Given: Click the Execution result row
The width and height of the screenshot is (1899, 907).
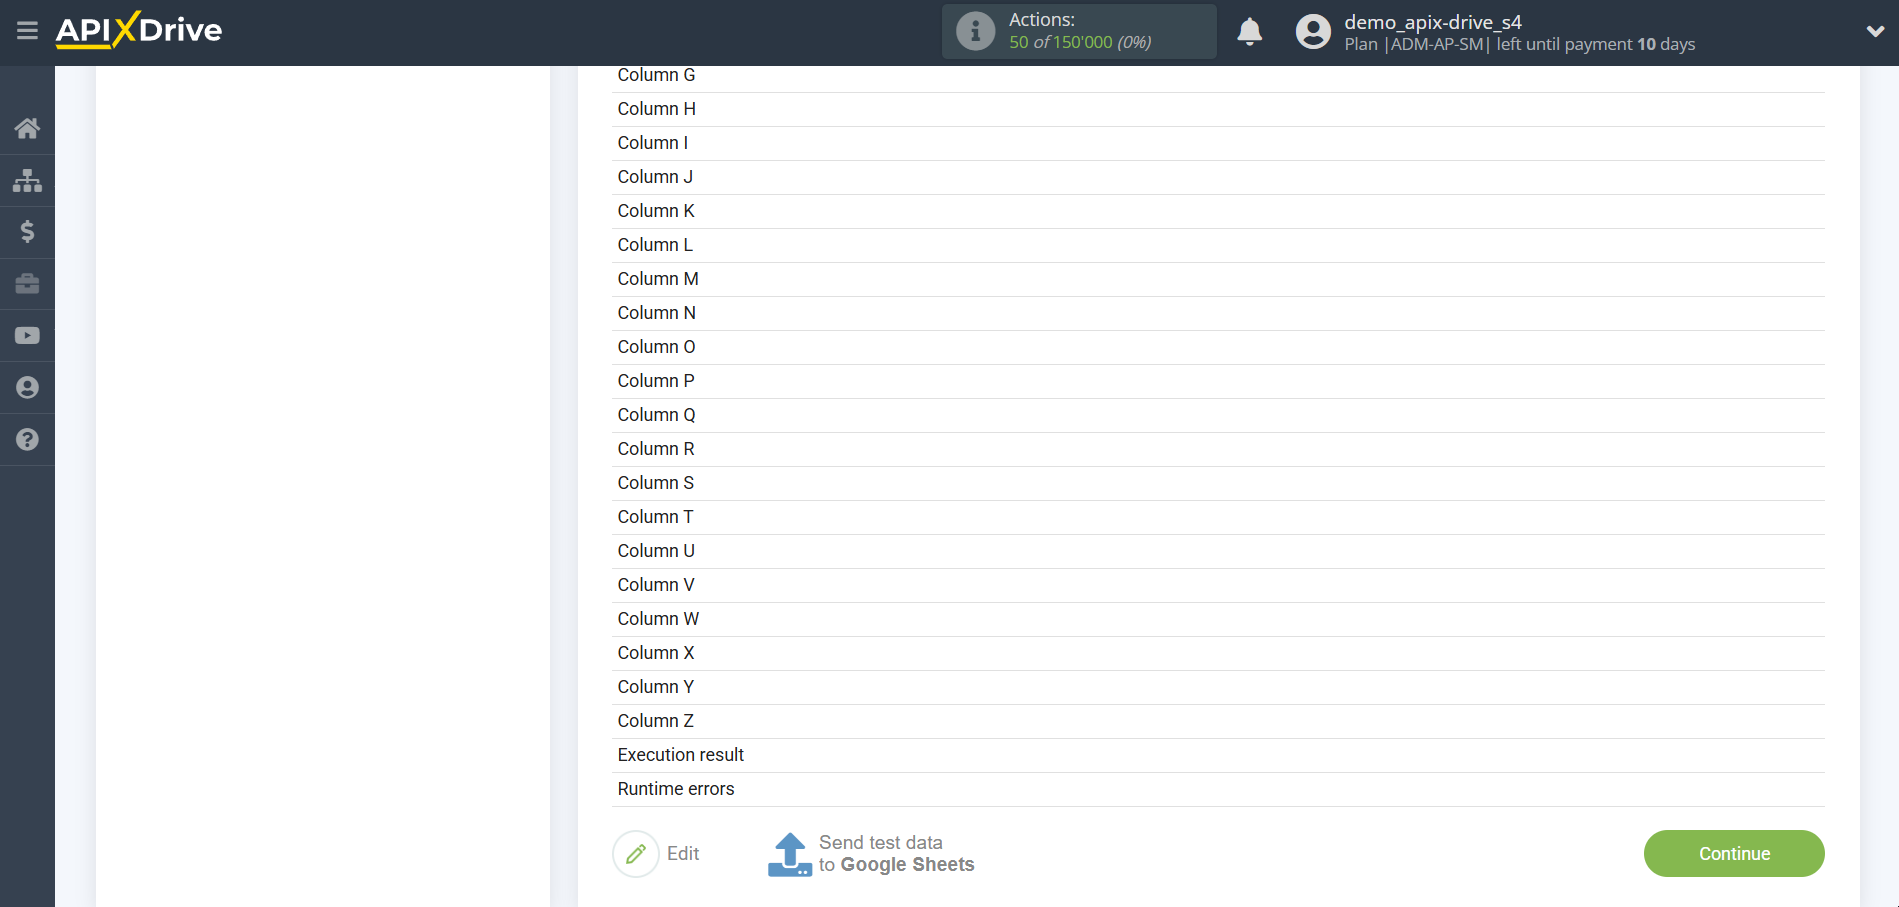Looking at the screenshot, I should (x=1218, y=755).
